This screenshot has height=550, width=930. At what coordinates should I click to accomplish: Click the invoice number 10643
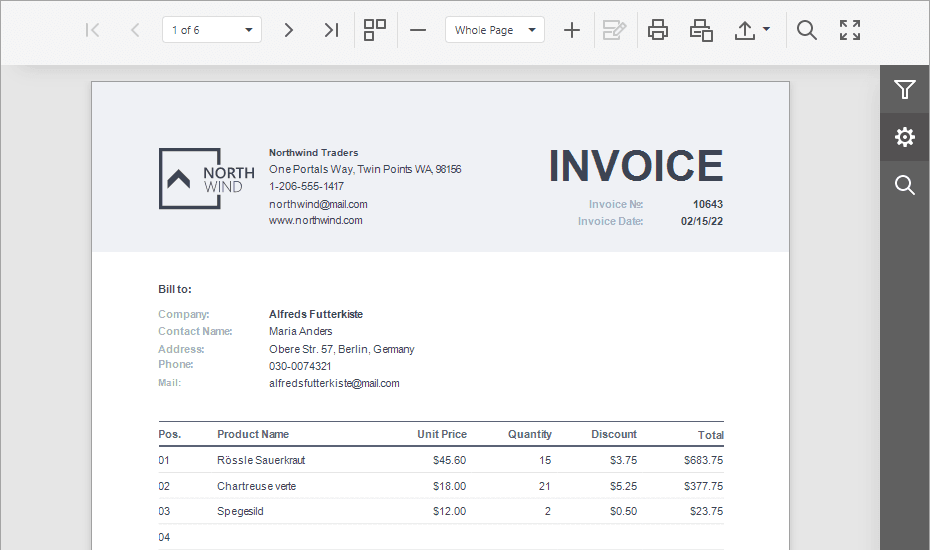708,204
